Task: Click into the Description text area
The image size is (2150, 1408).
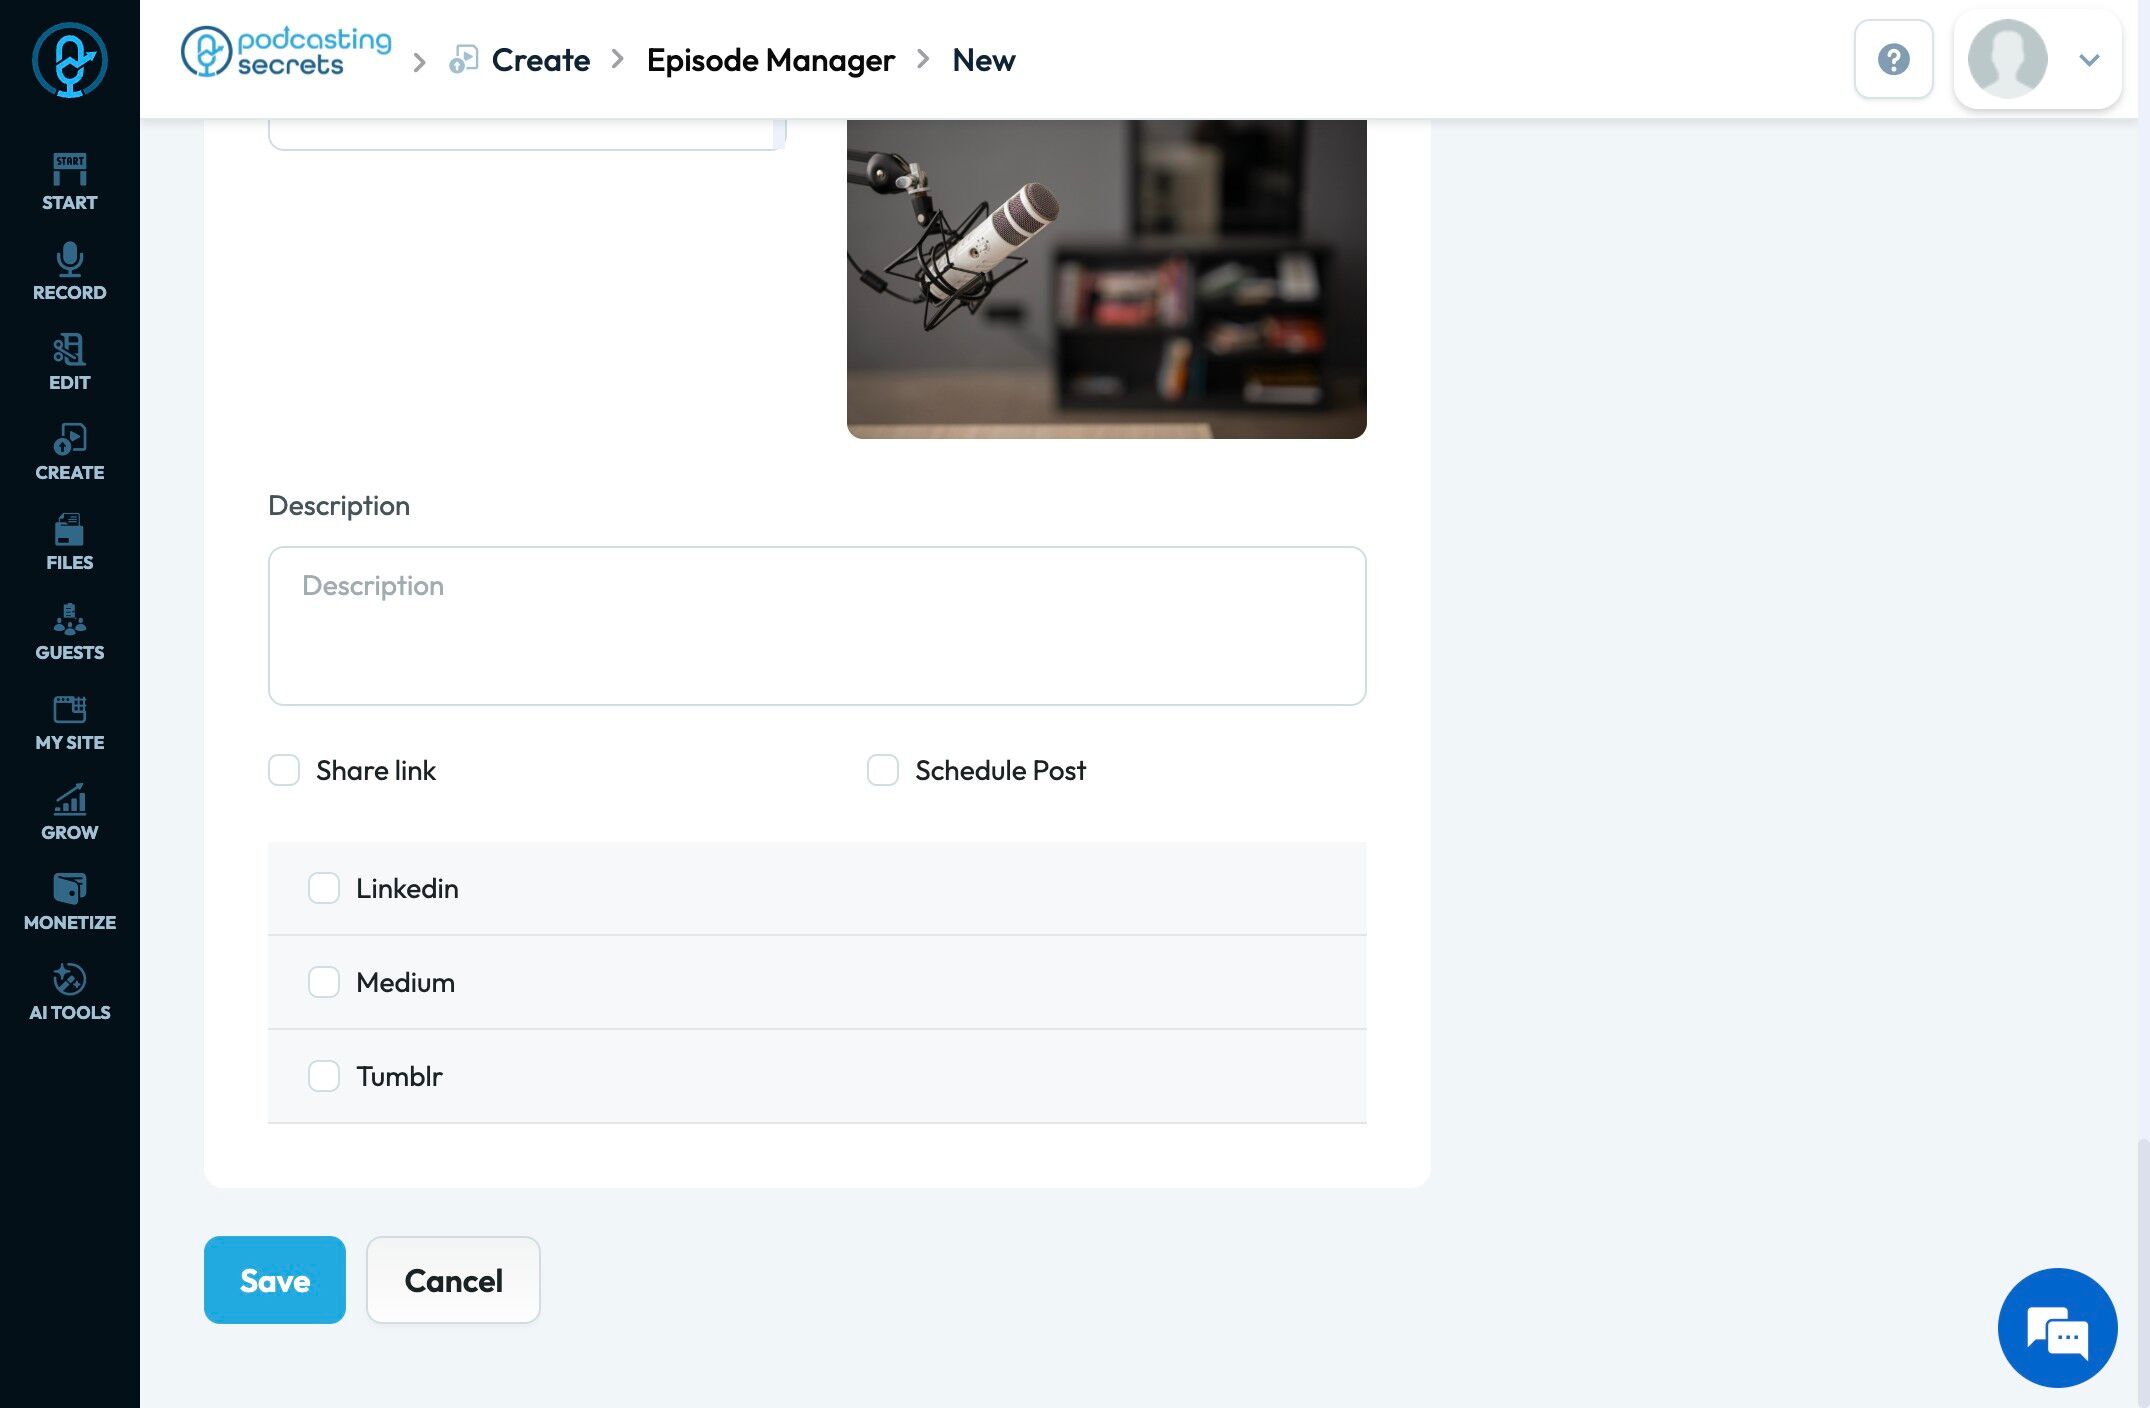Action: click(x=816, y=626)
